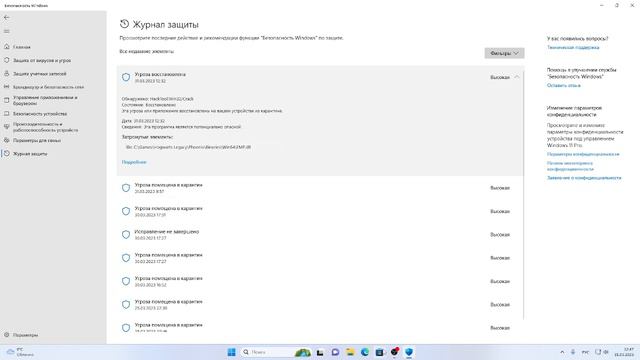Screen dimensions: 640x360
Task: Collapse the 'Угроза восстановлена' entry chevron
Action: [x=517, y=77]
